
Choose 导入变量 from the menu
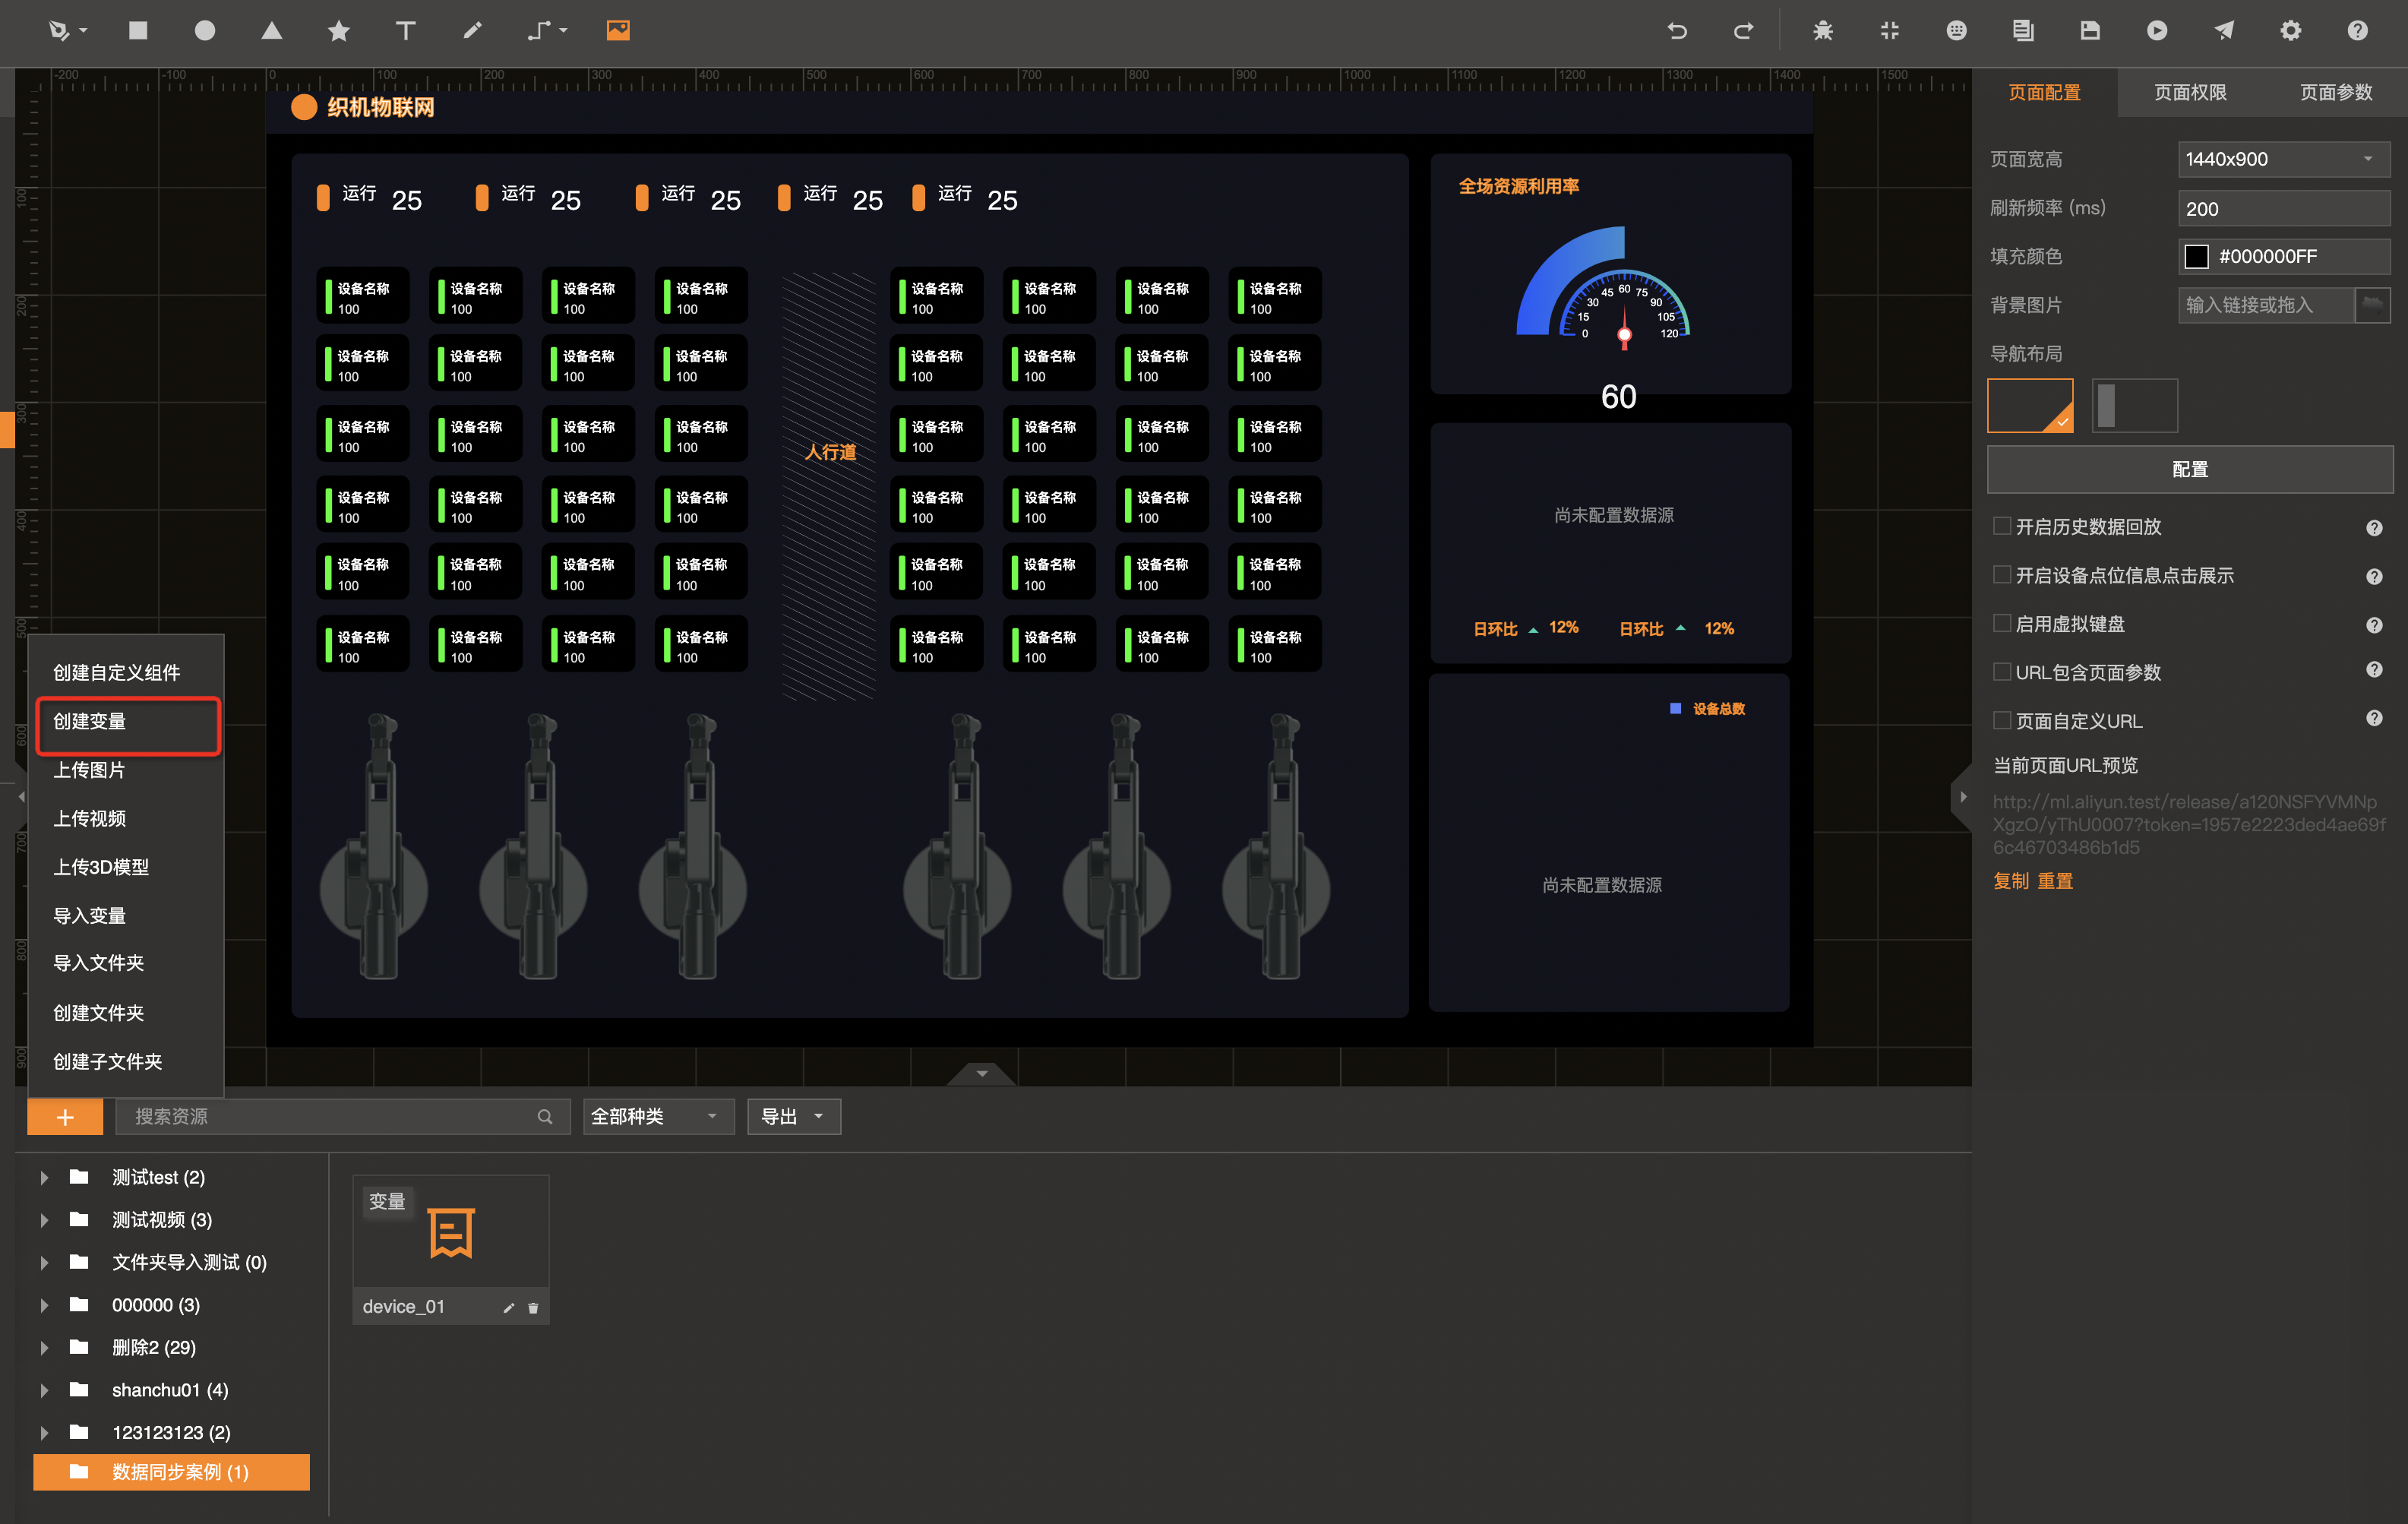point(126,916)
